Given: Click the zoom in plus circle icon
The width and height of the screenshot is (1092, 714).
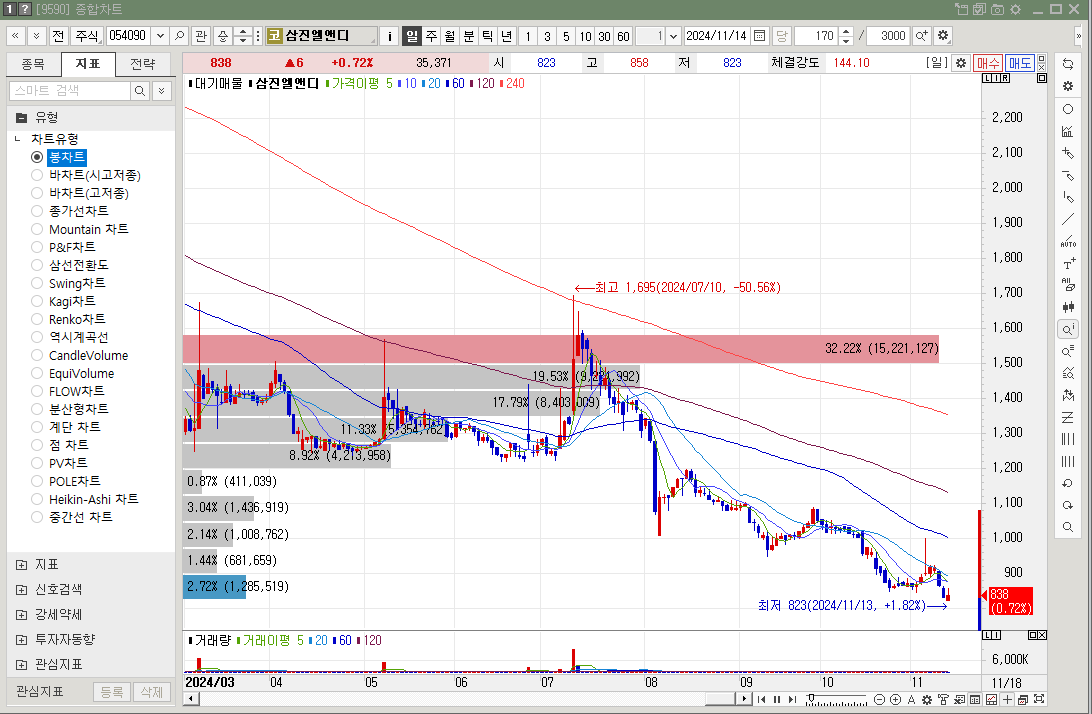Looking at the screenshot, I should (x=896, y=699).
